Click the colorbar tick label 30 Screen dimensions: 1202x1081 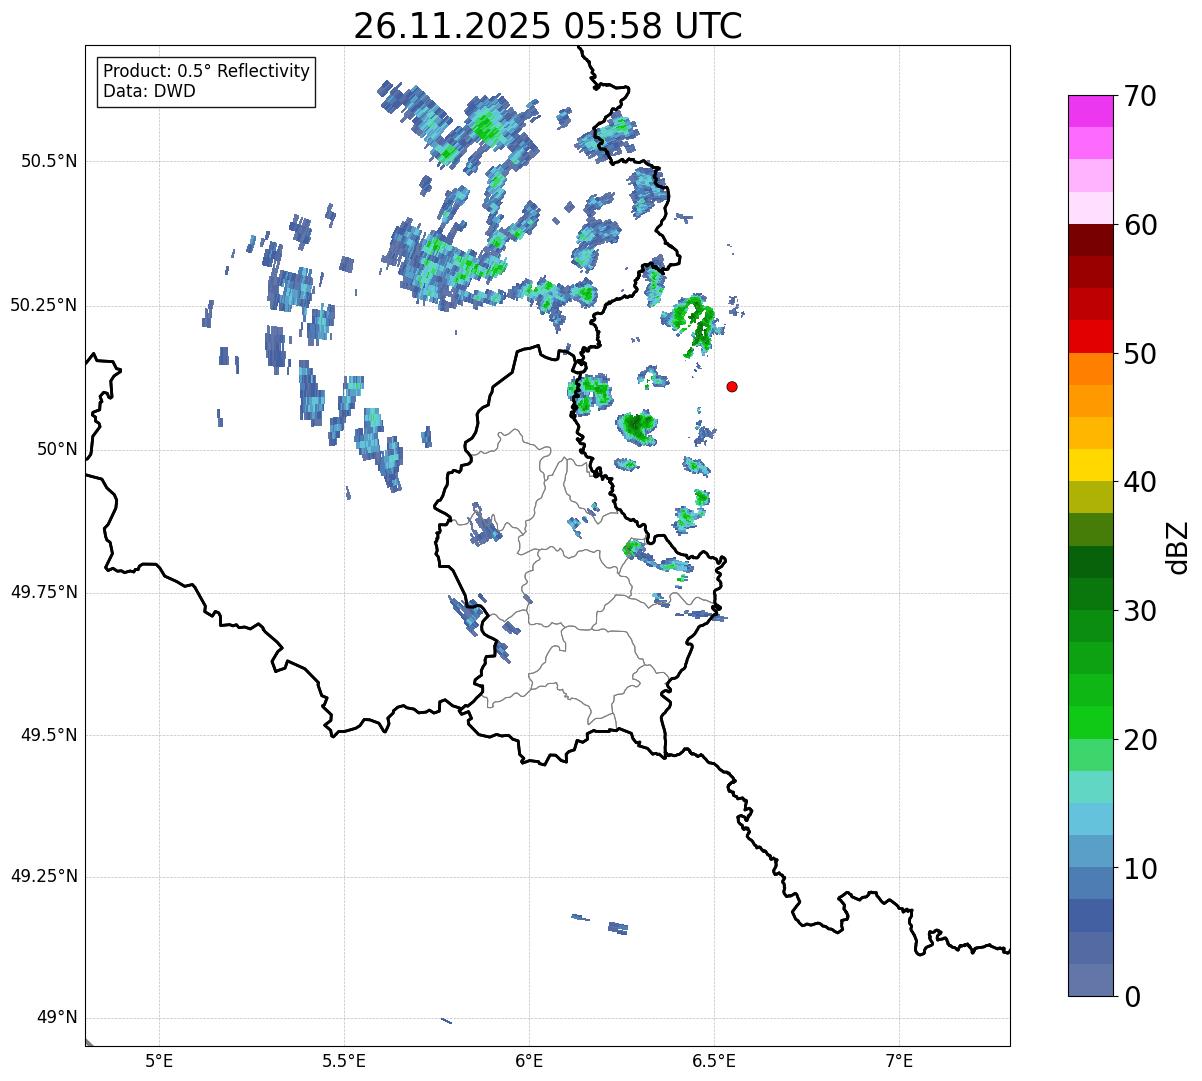tap(1140, 611)
